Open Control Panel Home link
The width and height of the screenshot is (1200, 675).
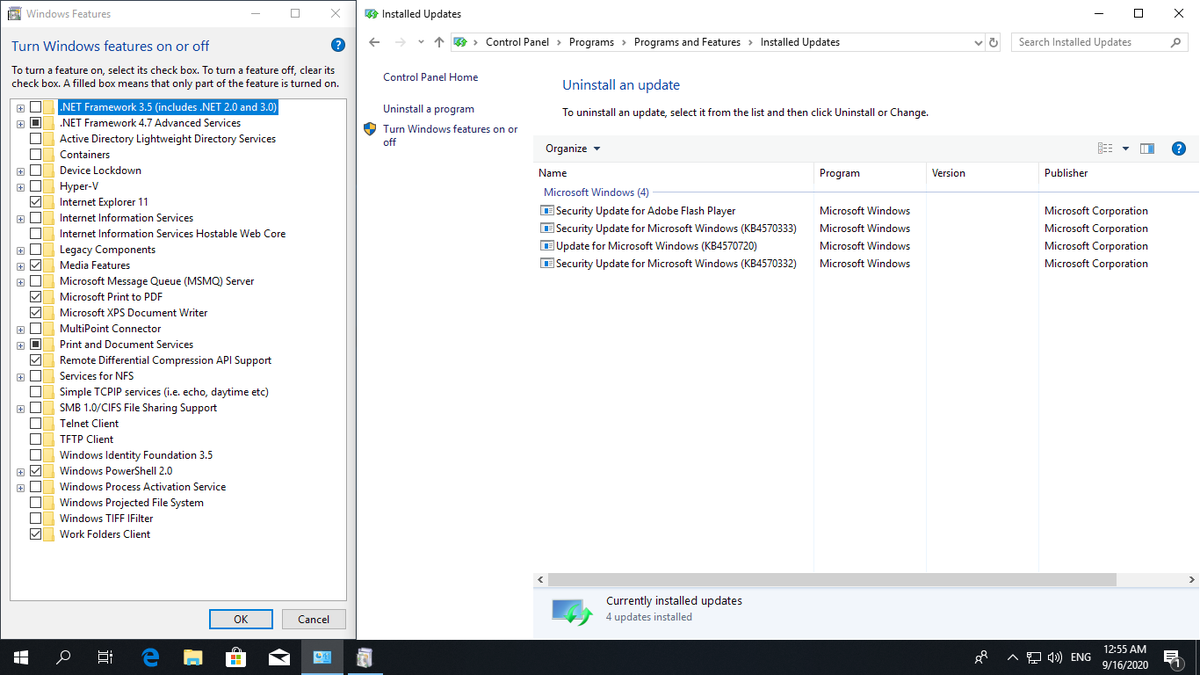[x=430, y=77]
